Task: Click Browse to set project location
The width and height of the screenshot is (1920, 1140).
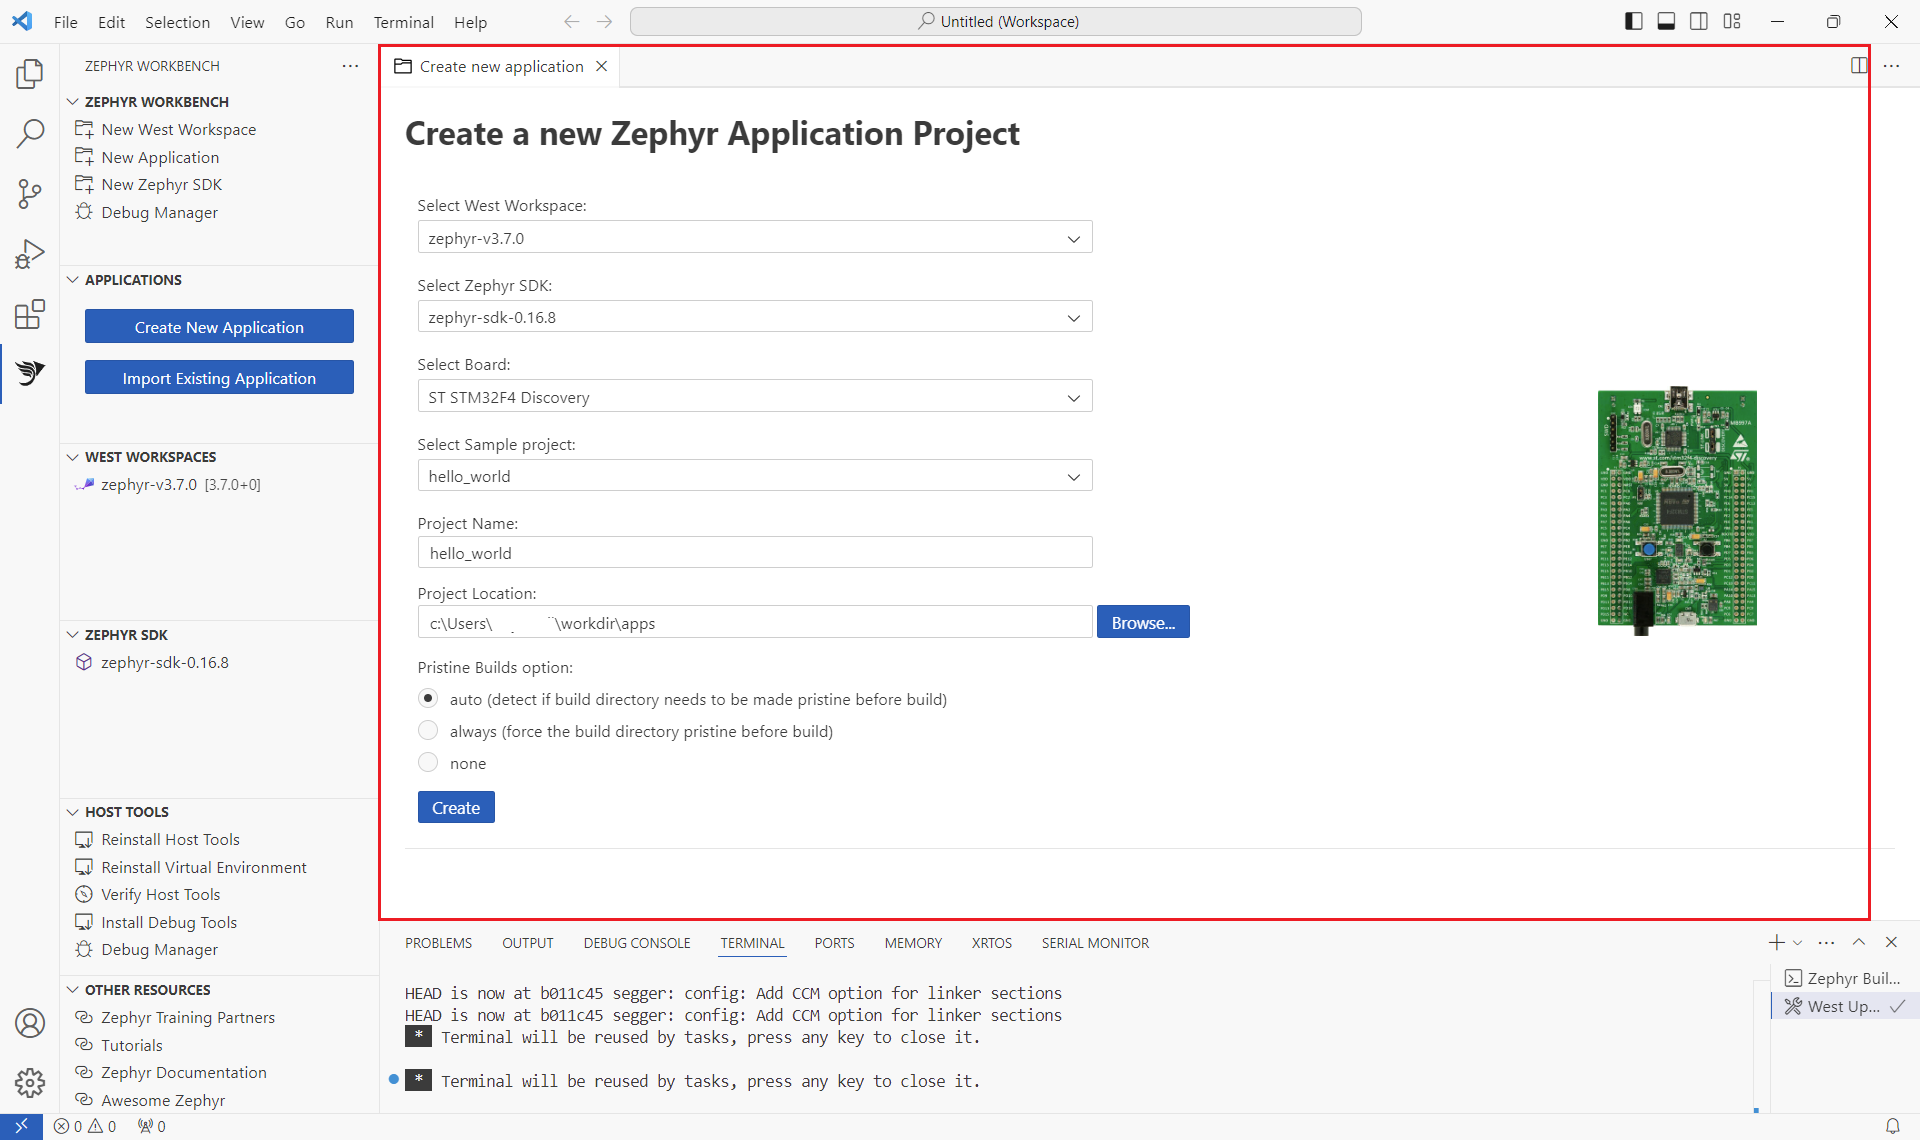Action: [1143, 622]
